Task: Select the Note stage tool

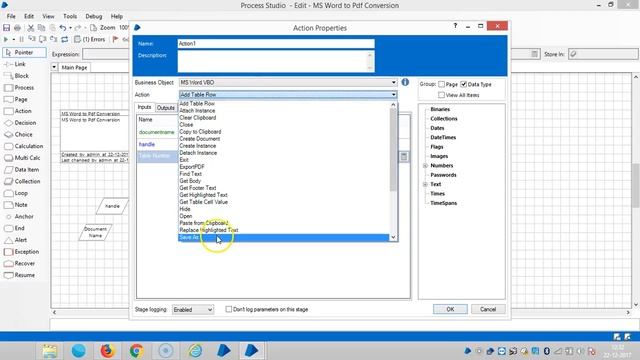Action: coord(16,205)
